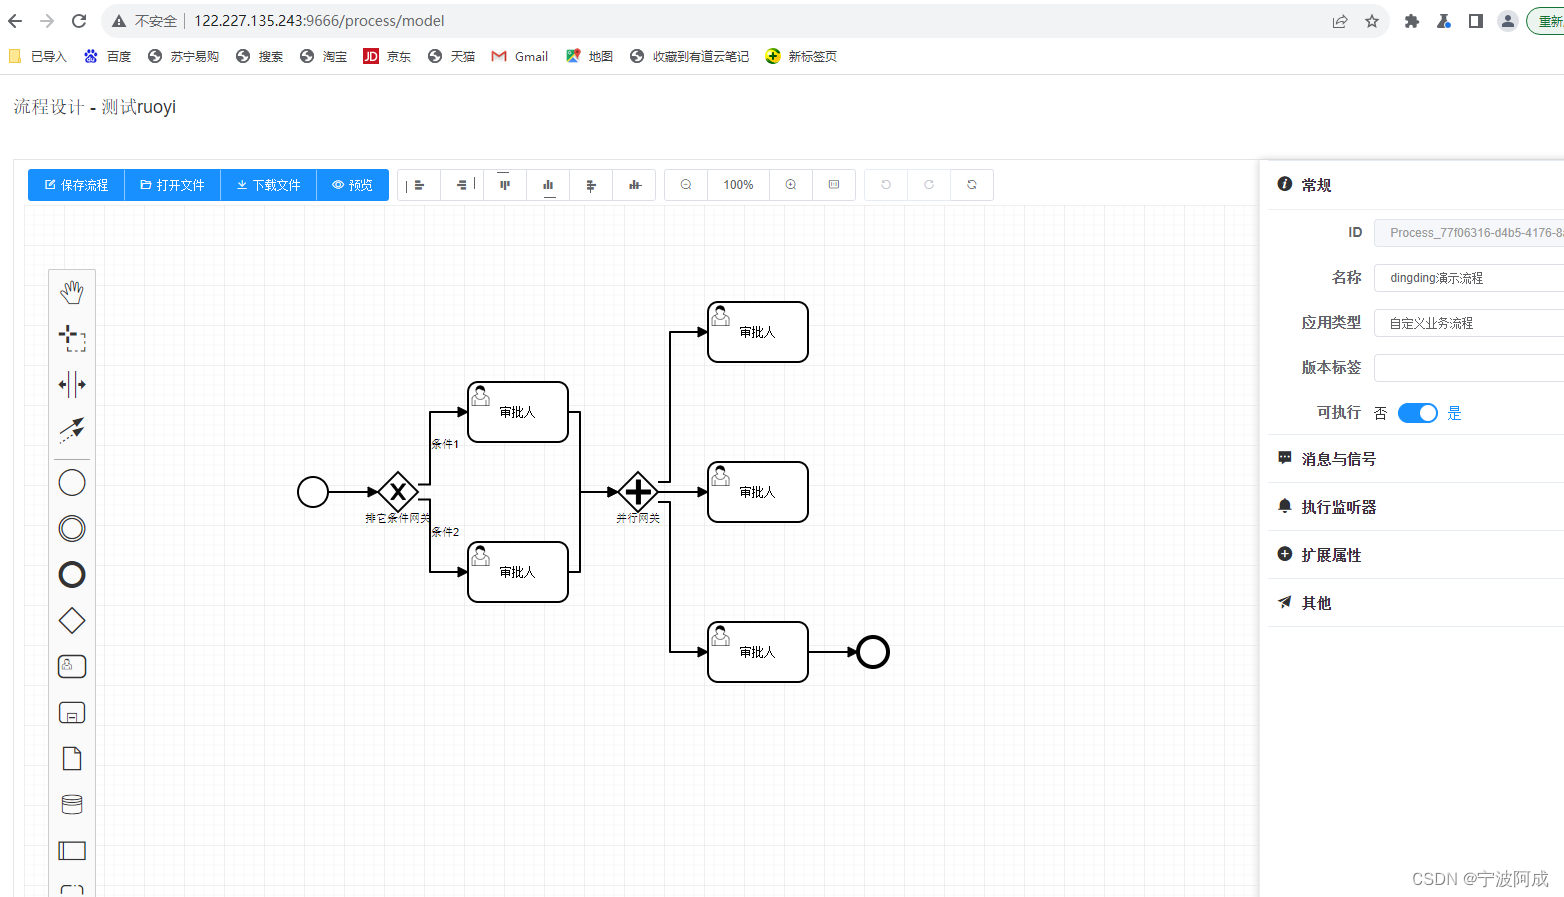Image resolution: width=1564 pixels, height=897 pixels.
Task: Center-align elements horizontally
Action: (x=591, y=185)
